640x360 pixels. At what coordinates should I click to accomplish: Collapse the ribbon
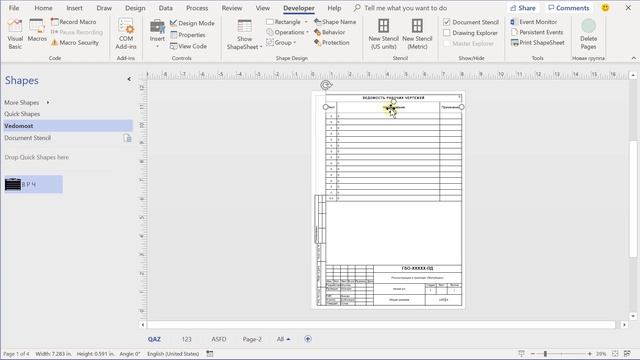633,58
